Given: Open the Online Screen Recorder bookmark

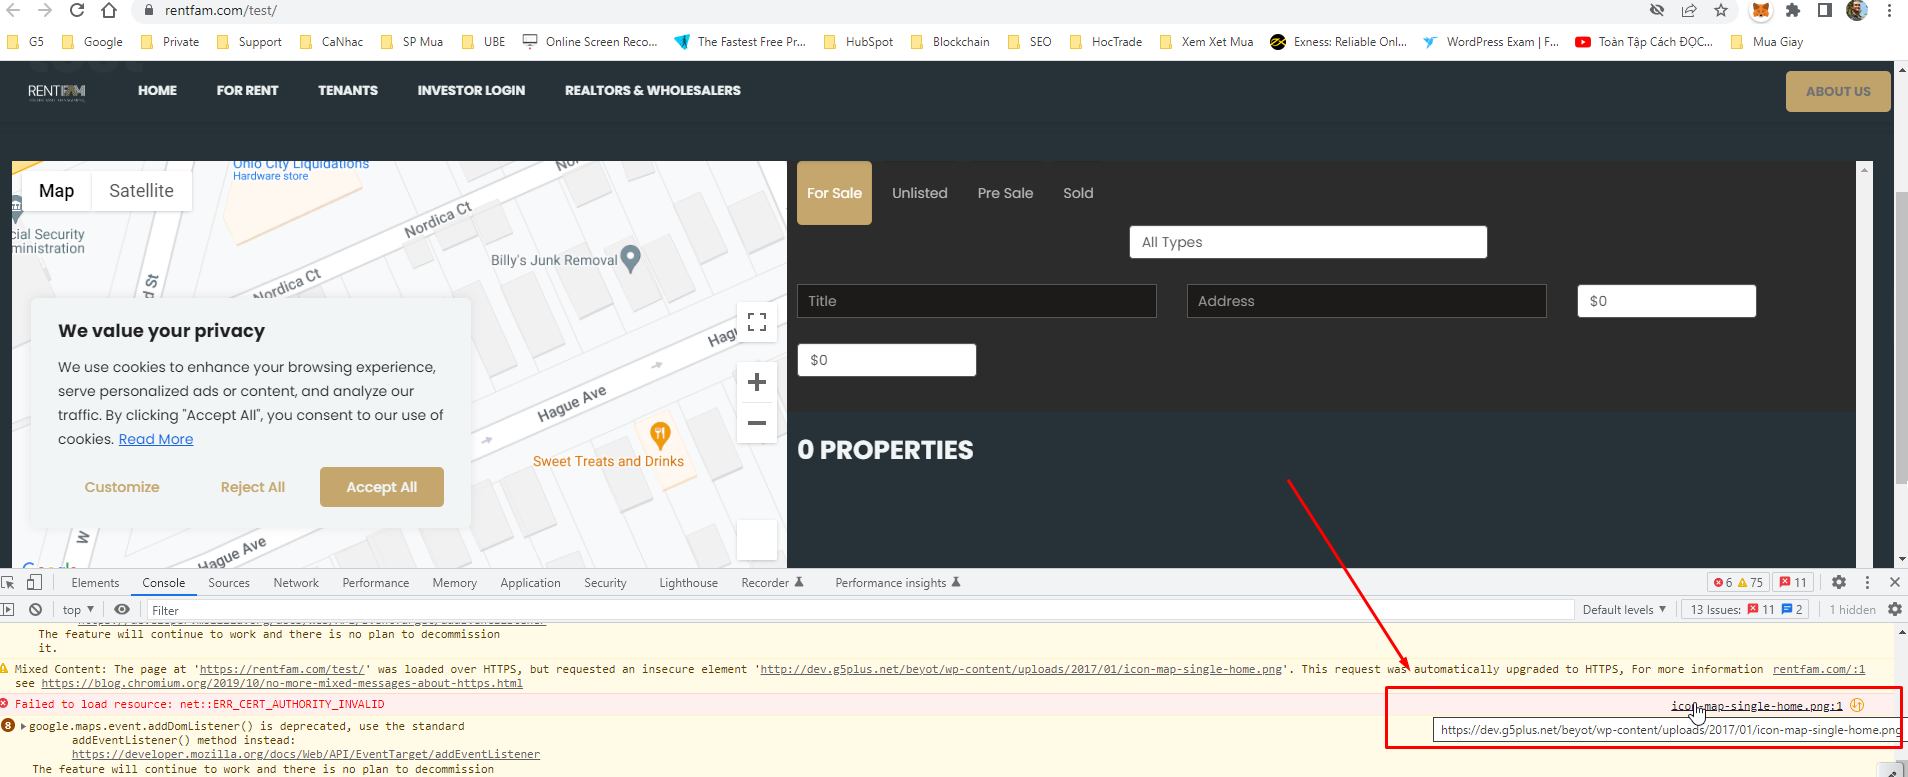Looking at the screenshot, I should pos(590,42).
